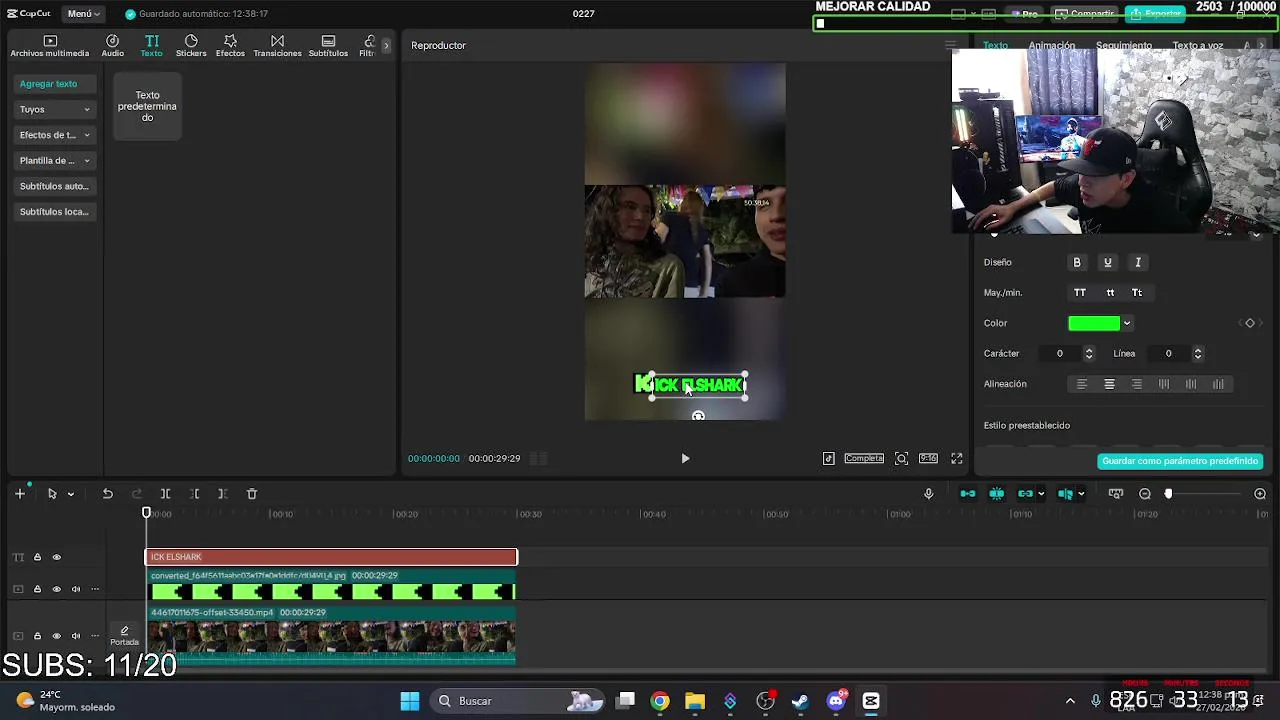Record voiceover with microphone icon
The height and width of the screenshot is (720, 1280).
928,494
